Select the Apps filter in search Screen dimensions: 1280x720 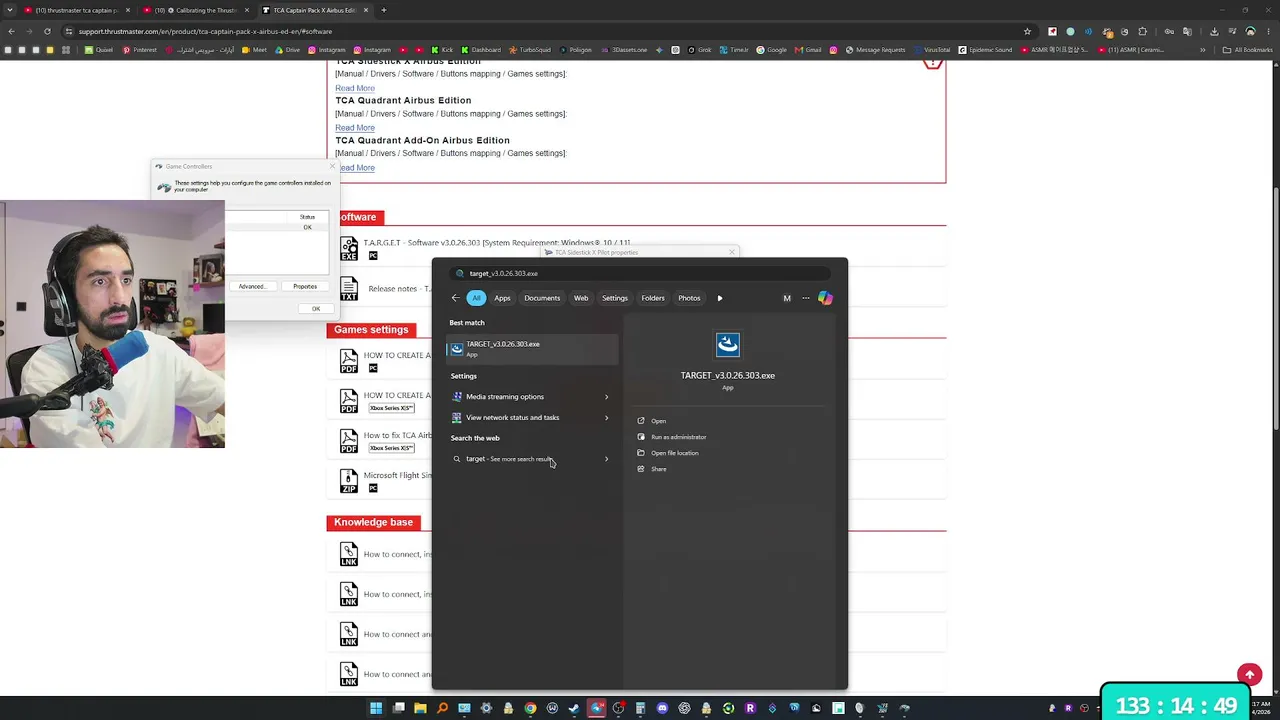pyautogui.click(x=502, y=298)
